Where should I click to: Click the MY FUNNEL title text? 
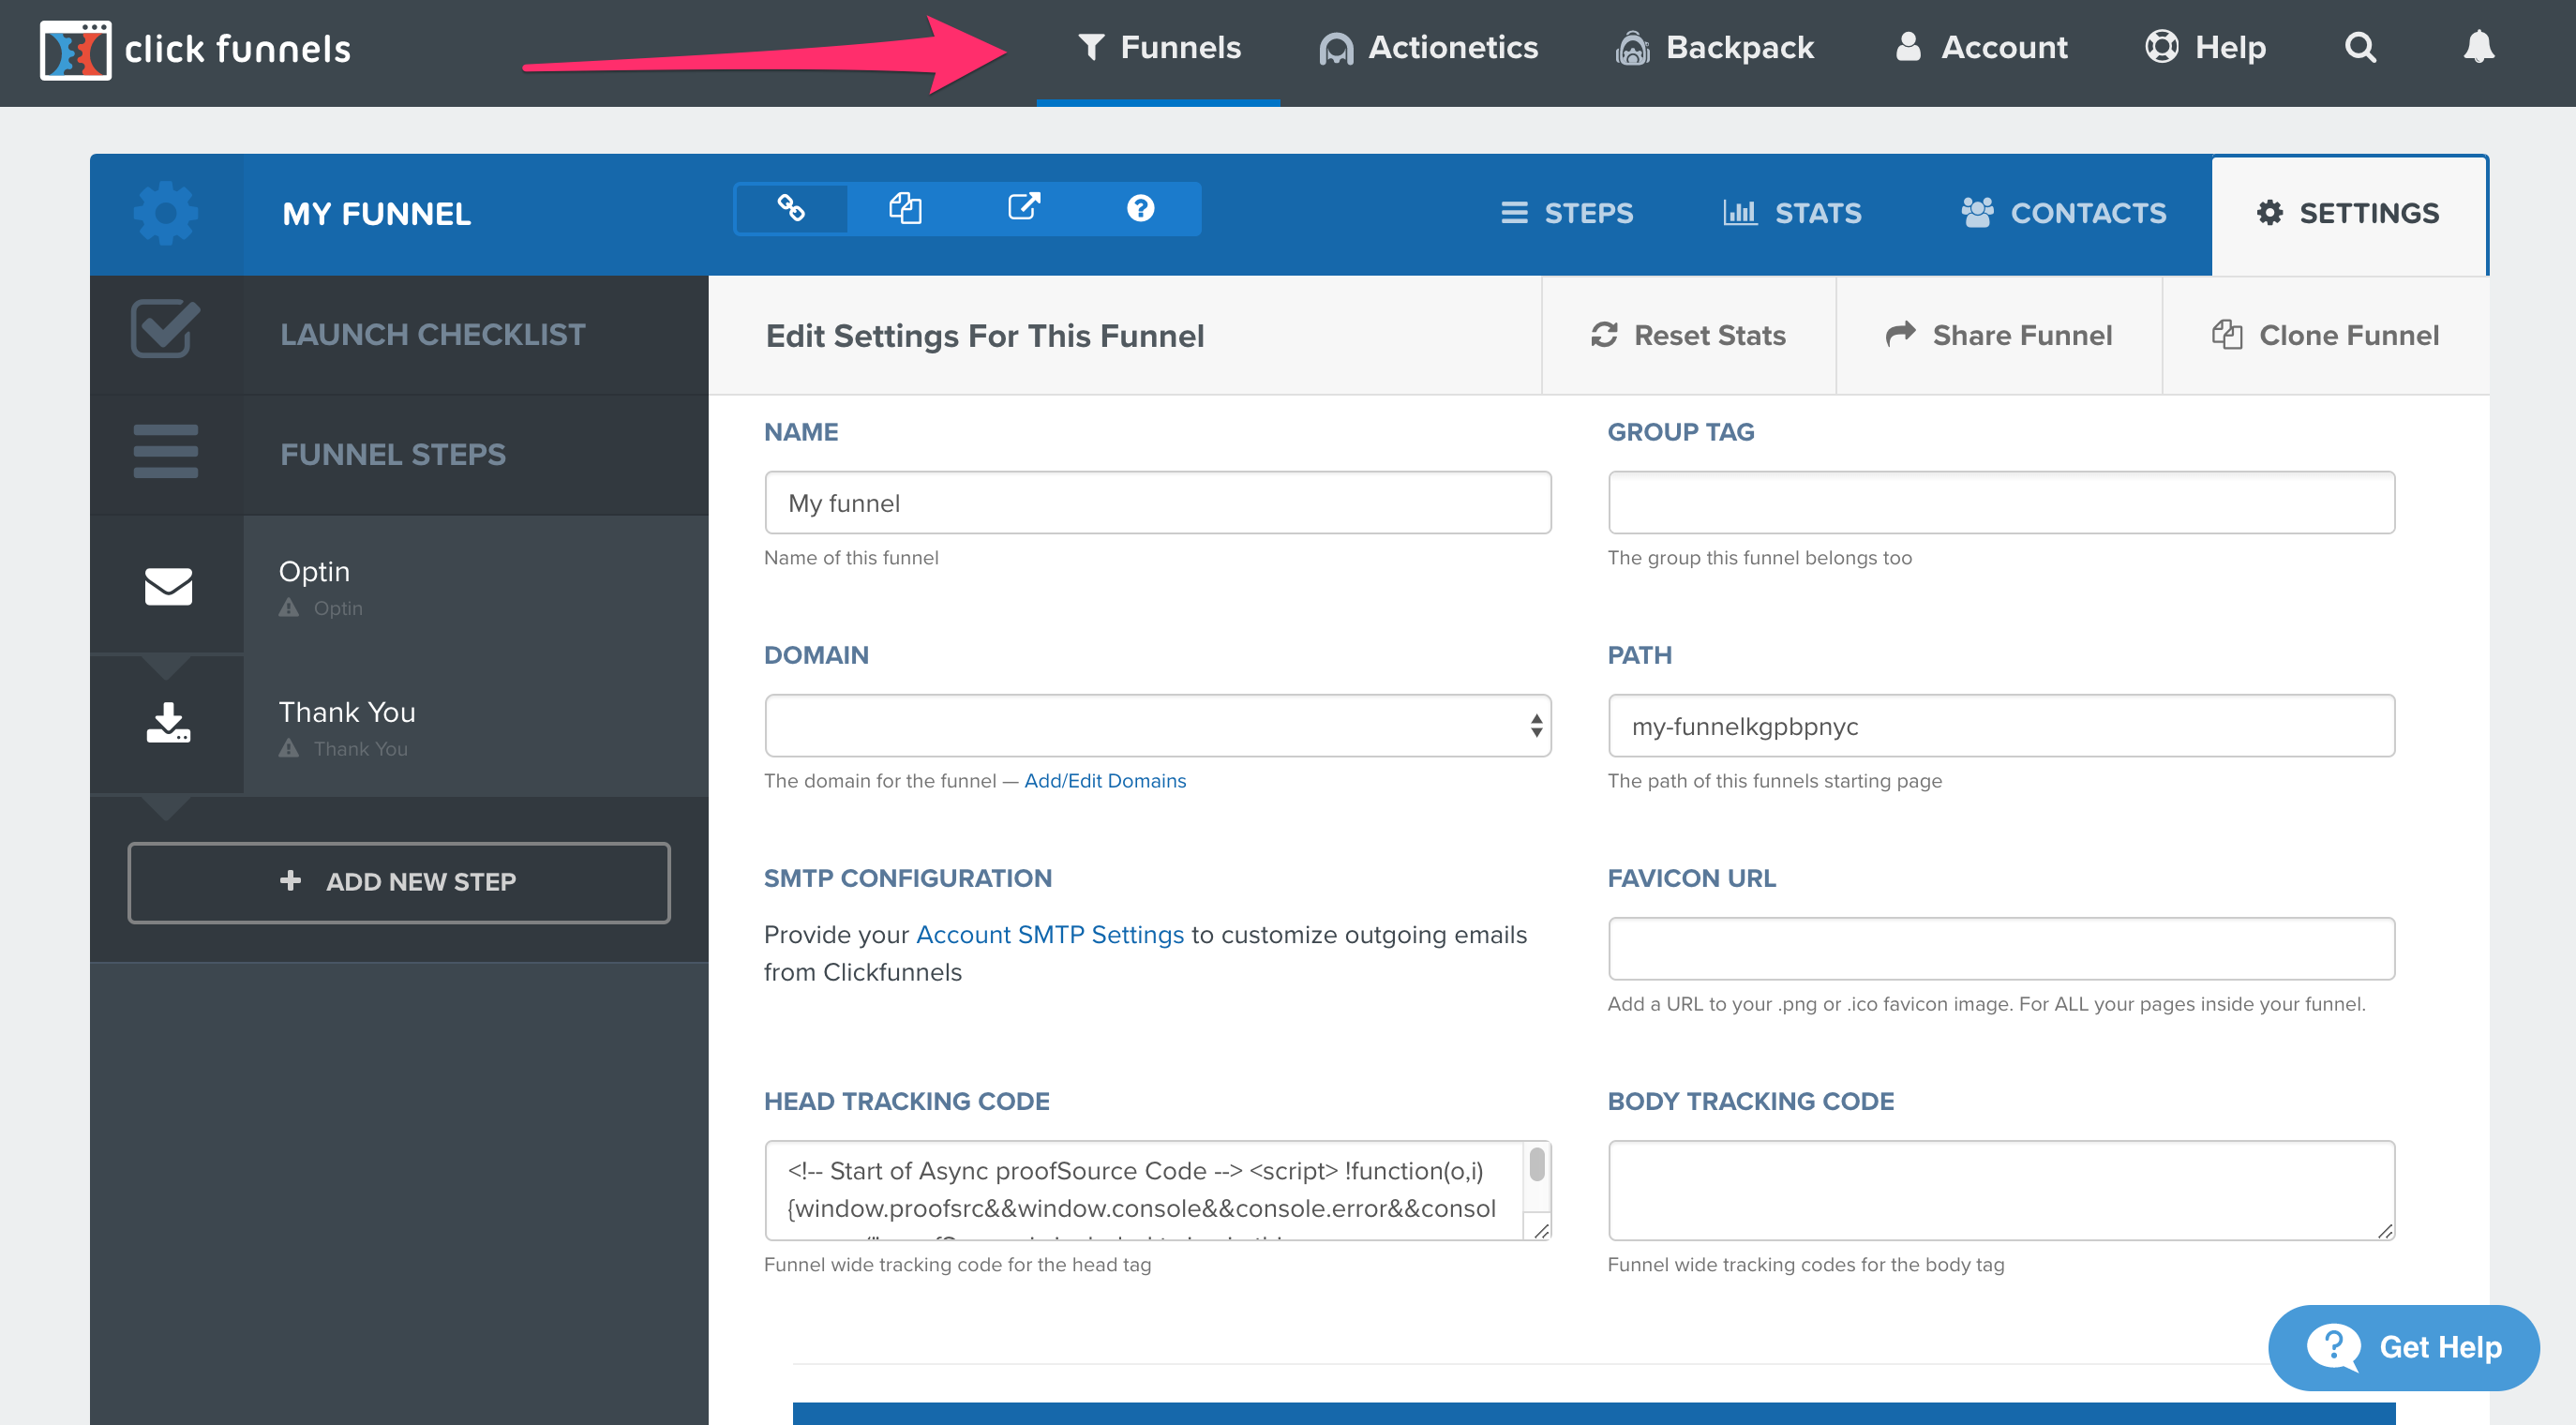point(376,214)
